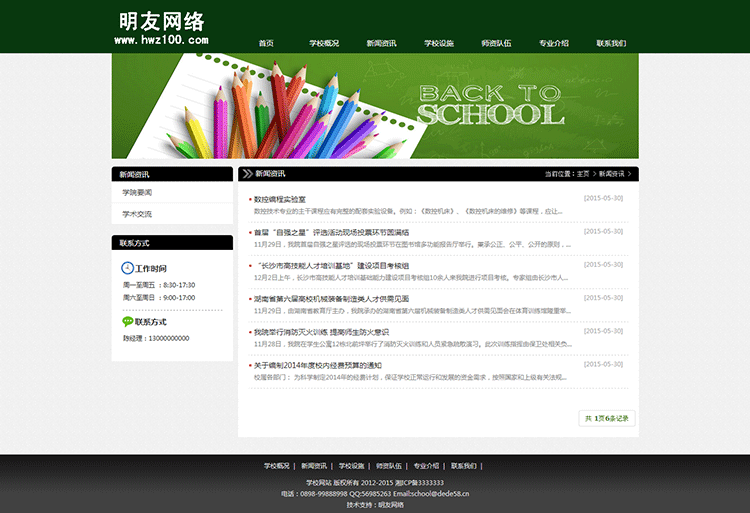
Task: Click the 周一至周五 8:30-17:30 hours text
Action: [x=159, y=285]
